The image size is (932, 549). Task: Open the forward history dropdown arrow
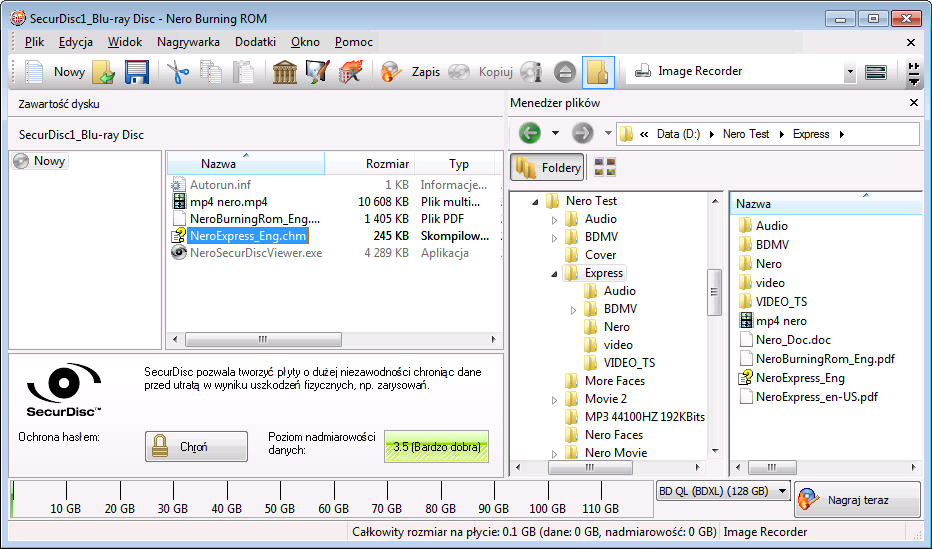[608, 133]
